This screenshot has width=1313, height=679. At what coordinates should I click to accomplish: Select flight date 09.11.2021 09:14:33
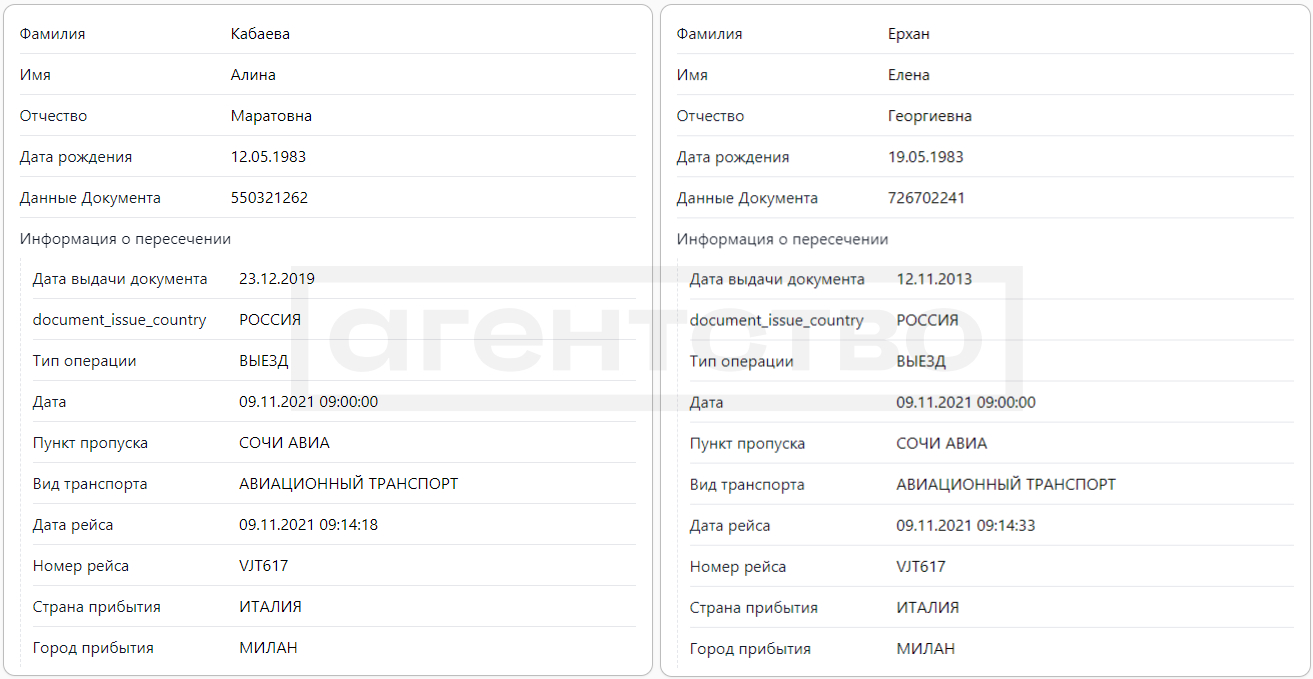(965, 525)
